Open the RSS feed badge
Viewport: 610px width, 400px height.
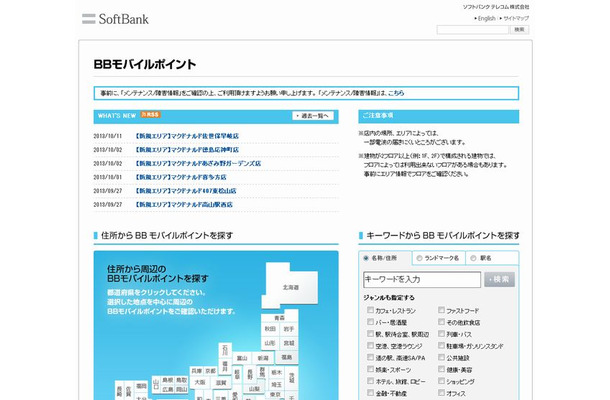(151, 115)
